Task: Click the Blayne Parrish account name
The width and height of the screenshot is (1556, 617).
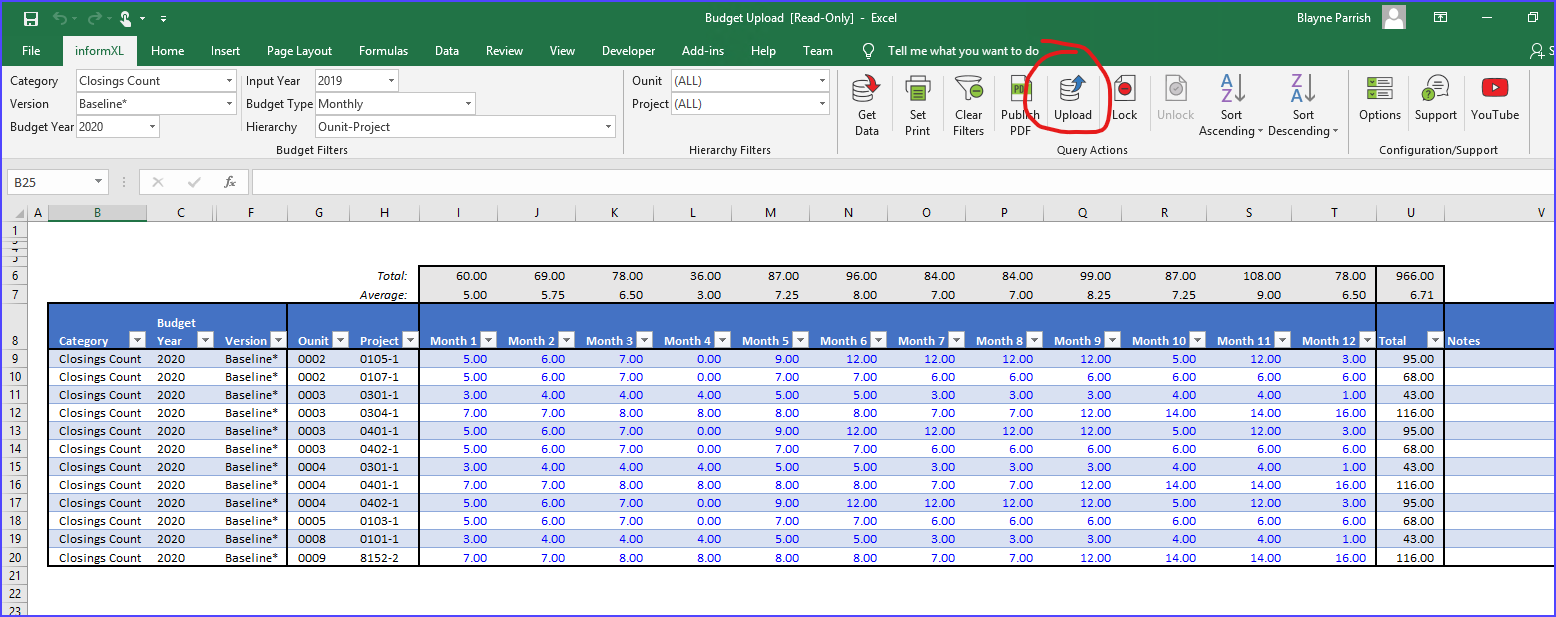Action: pyautogui.click(x=1333, y=17)
